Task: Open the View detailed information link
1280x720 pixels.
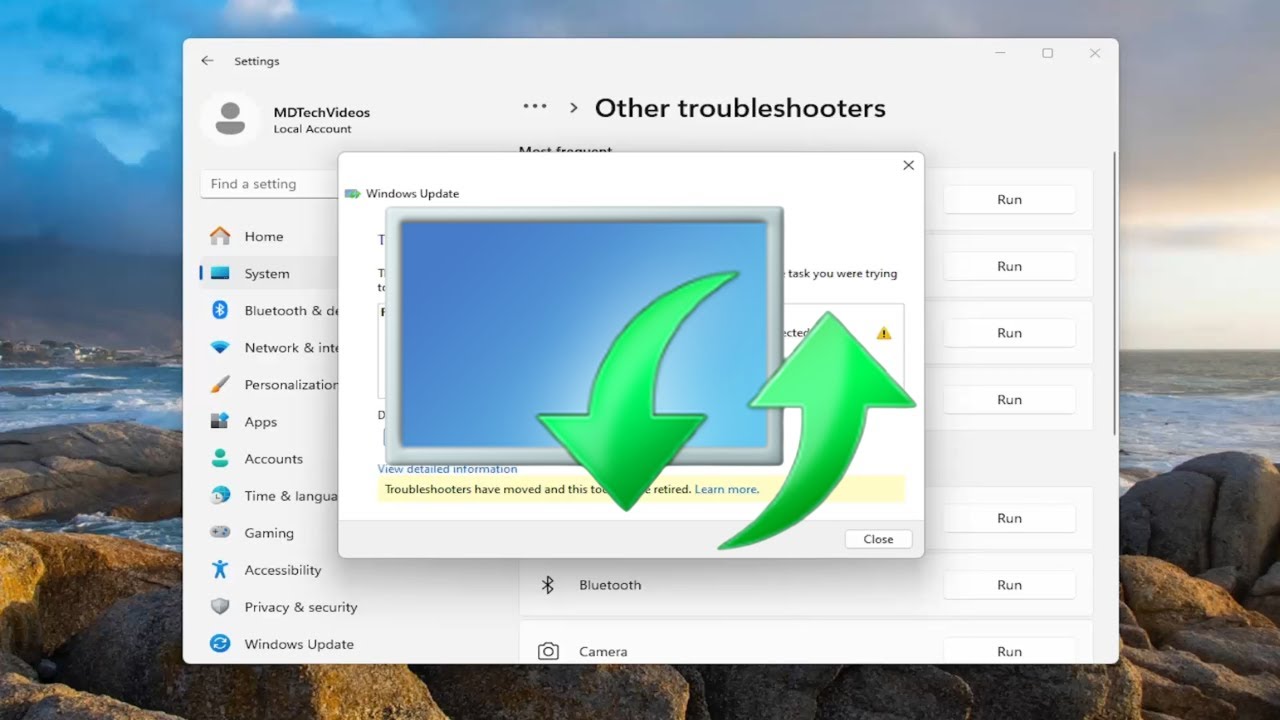Action: [x=447, y=468]
